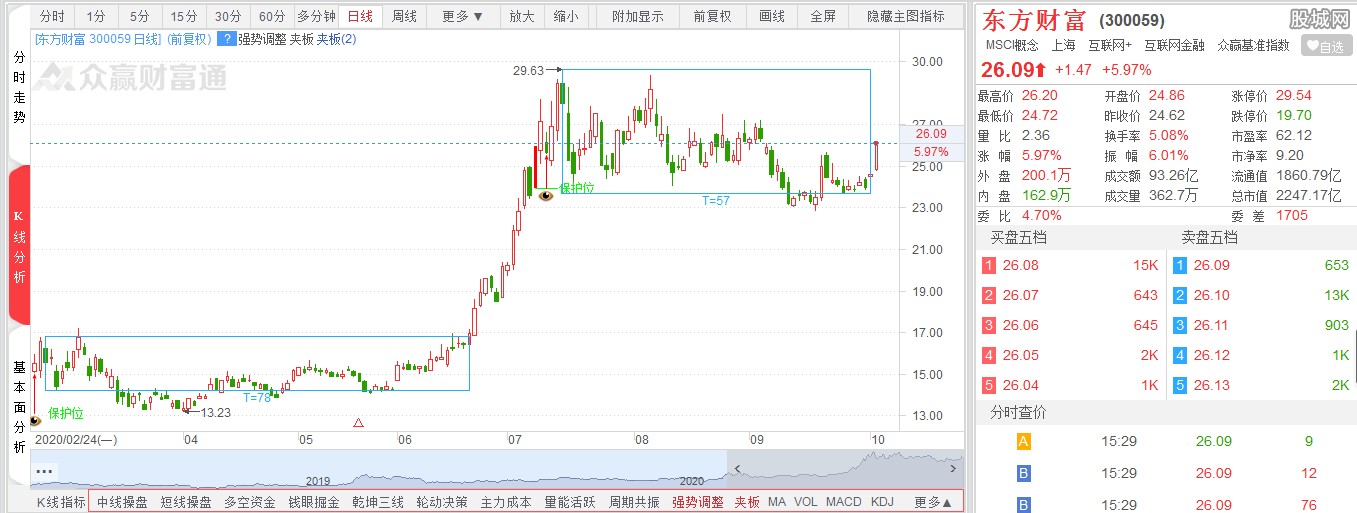Switch to the 周线 weekly chart tab
The image size is (1357, 513).
pyautogui.click(x=404, y=16)
